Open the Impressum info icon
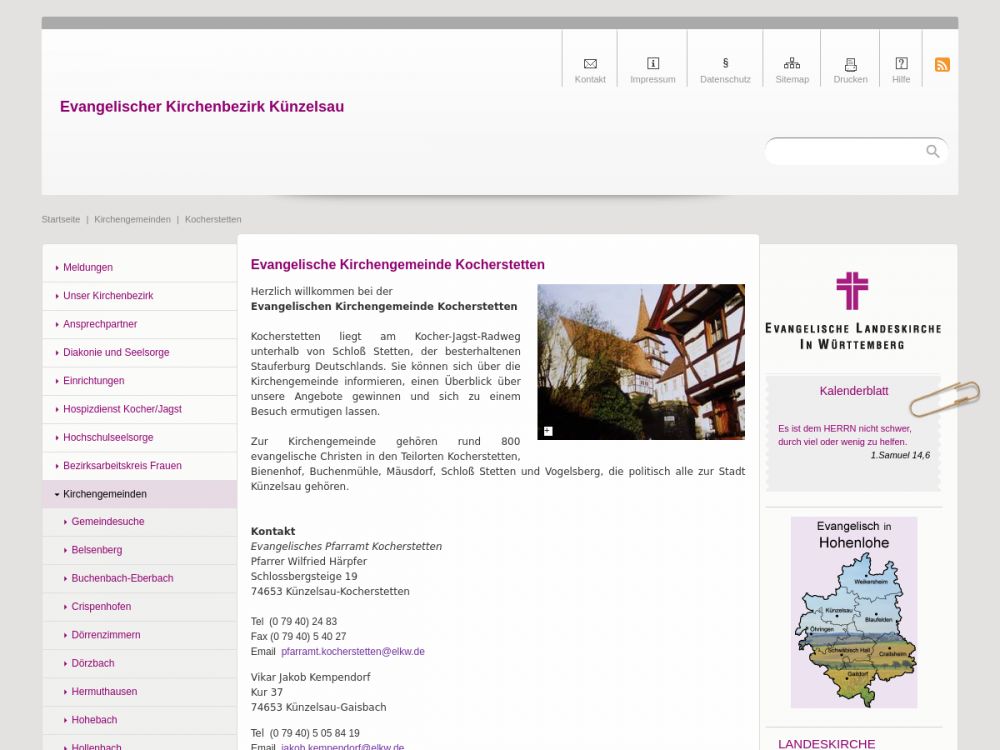The width and height of the screenshot is (1000, 750). (x=653, y=64)
